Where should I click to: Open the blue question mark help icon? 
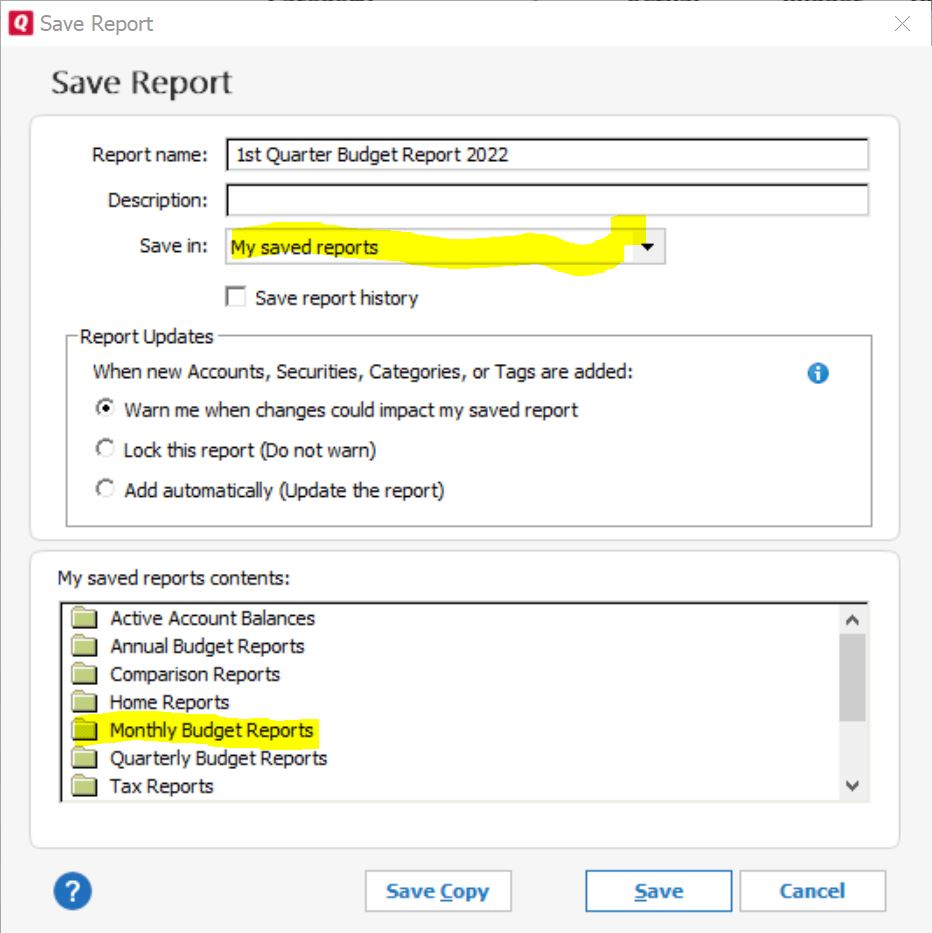73,891
